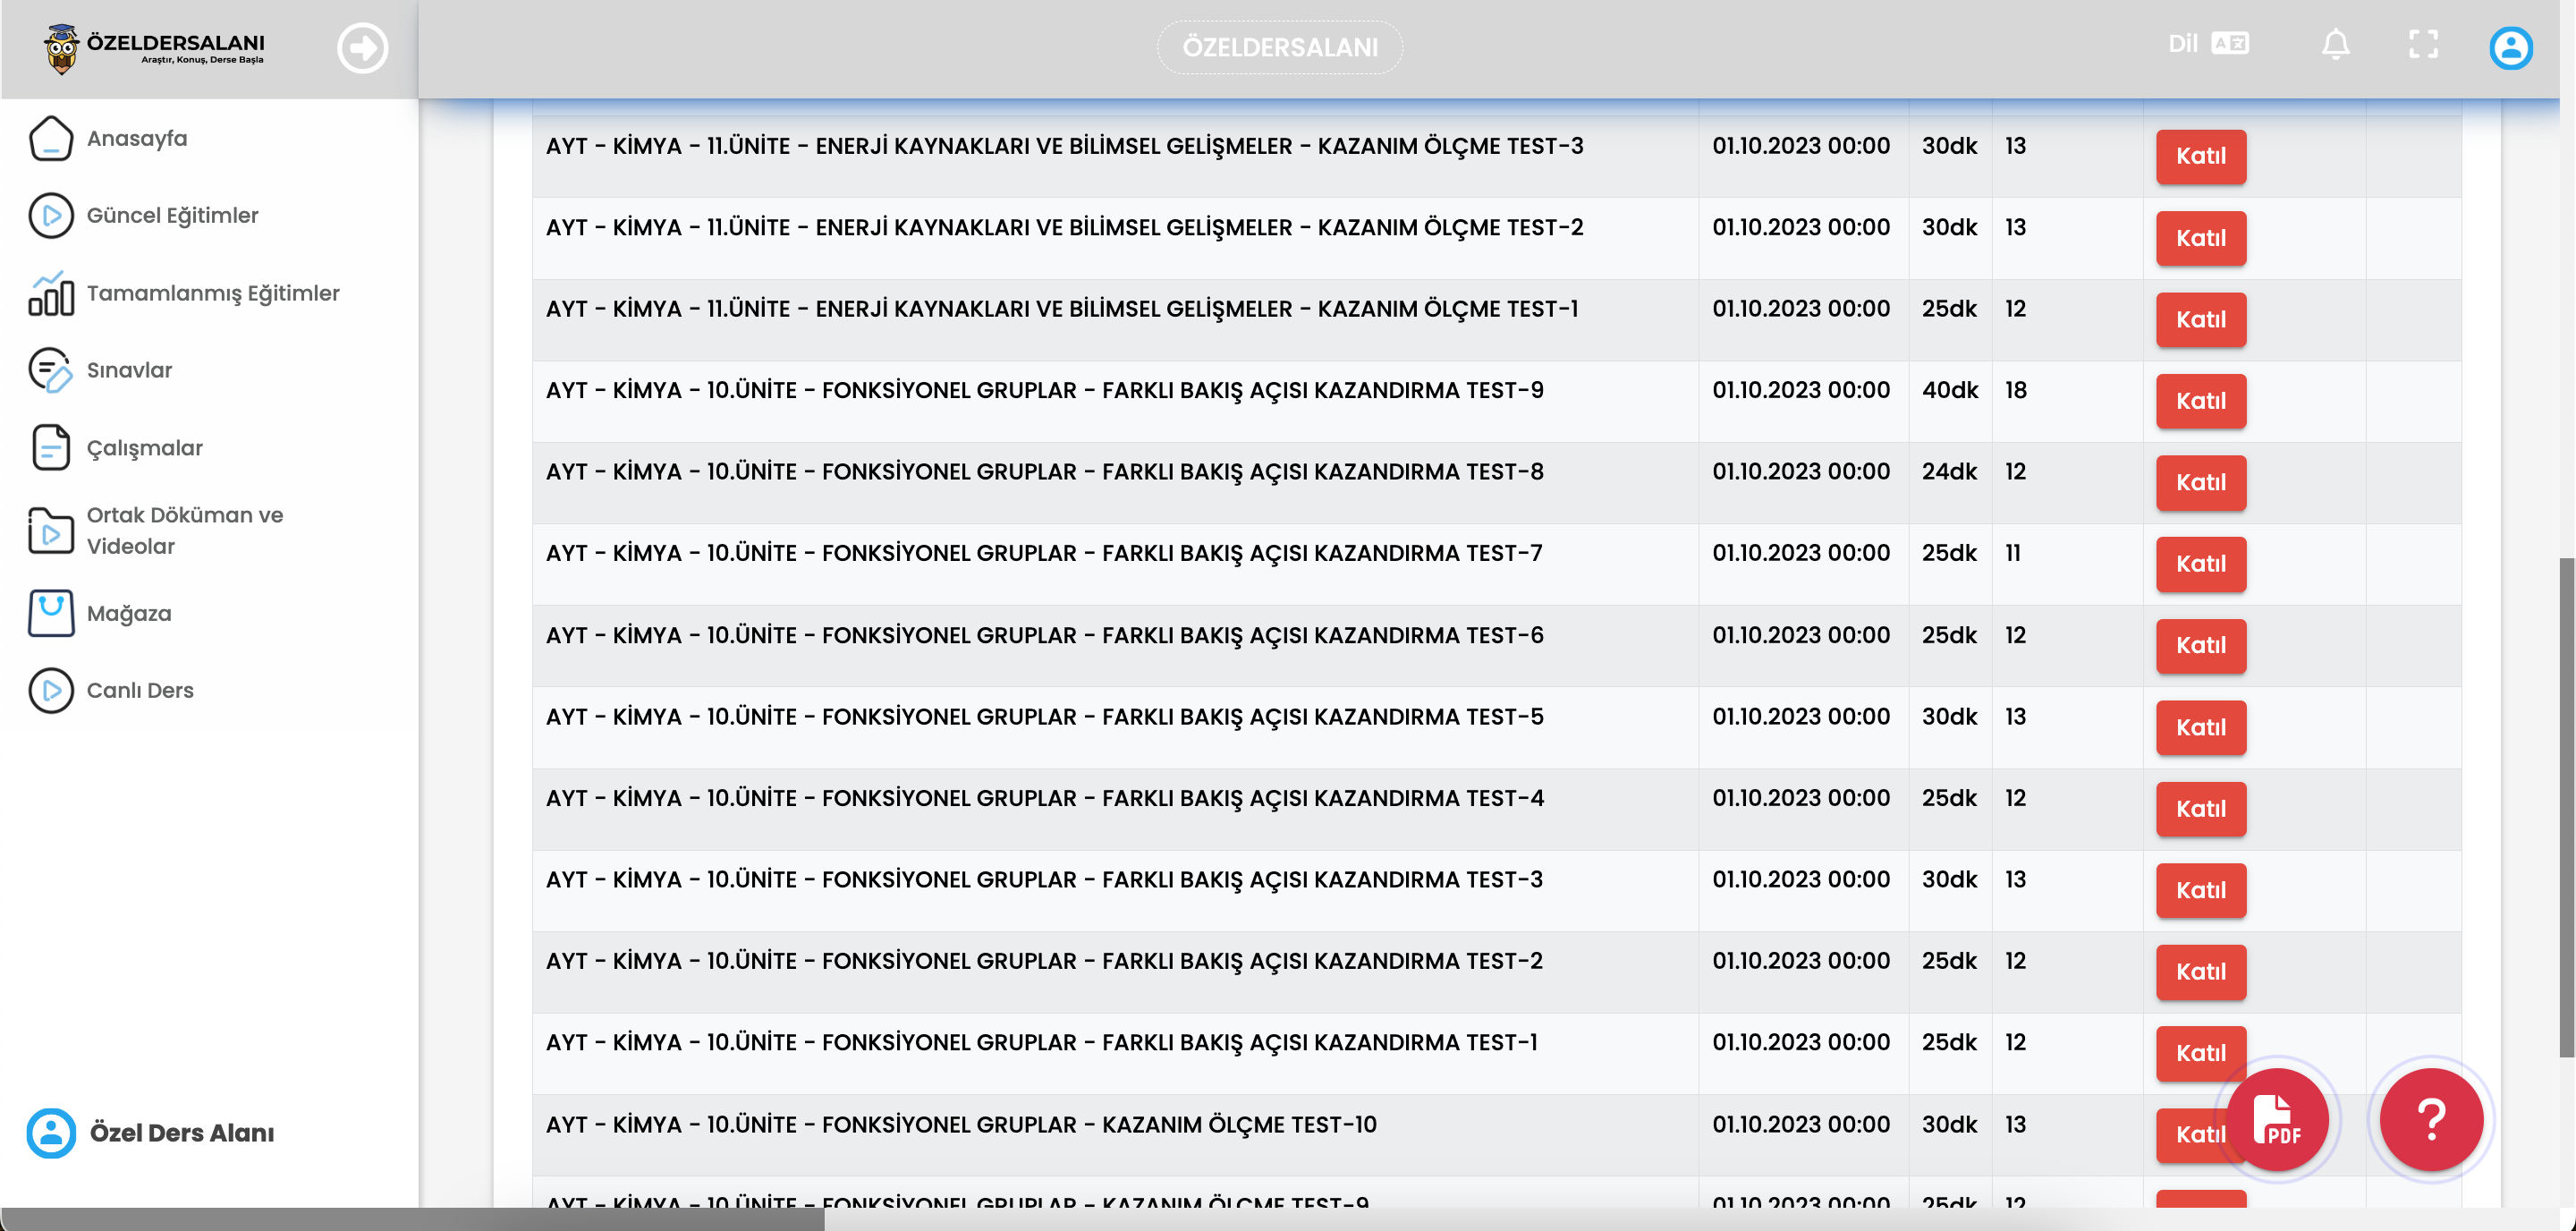Open user profile avatar in header
This screenshot has width=2576, height=1231.
pos(2510,48)
